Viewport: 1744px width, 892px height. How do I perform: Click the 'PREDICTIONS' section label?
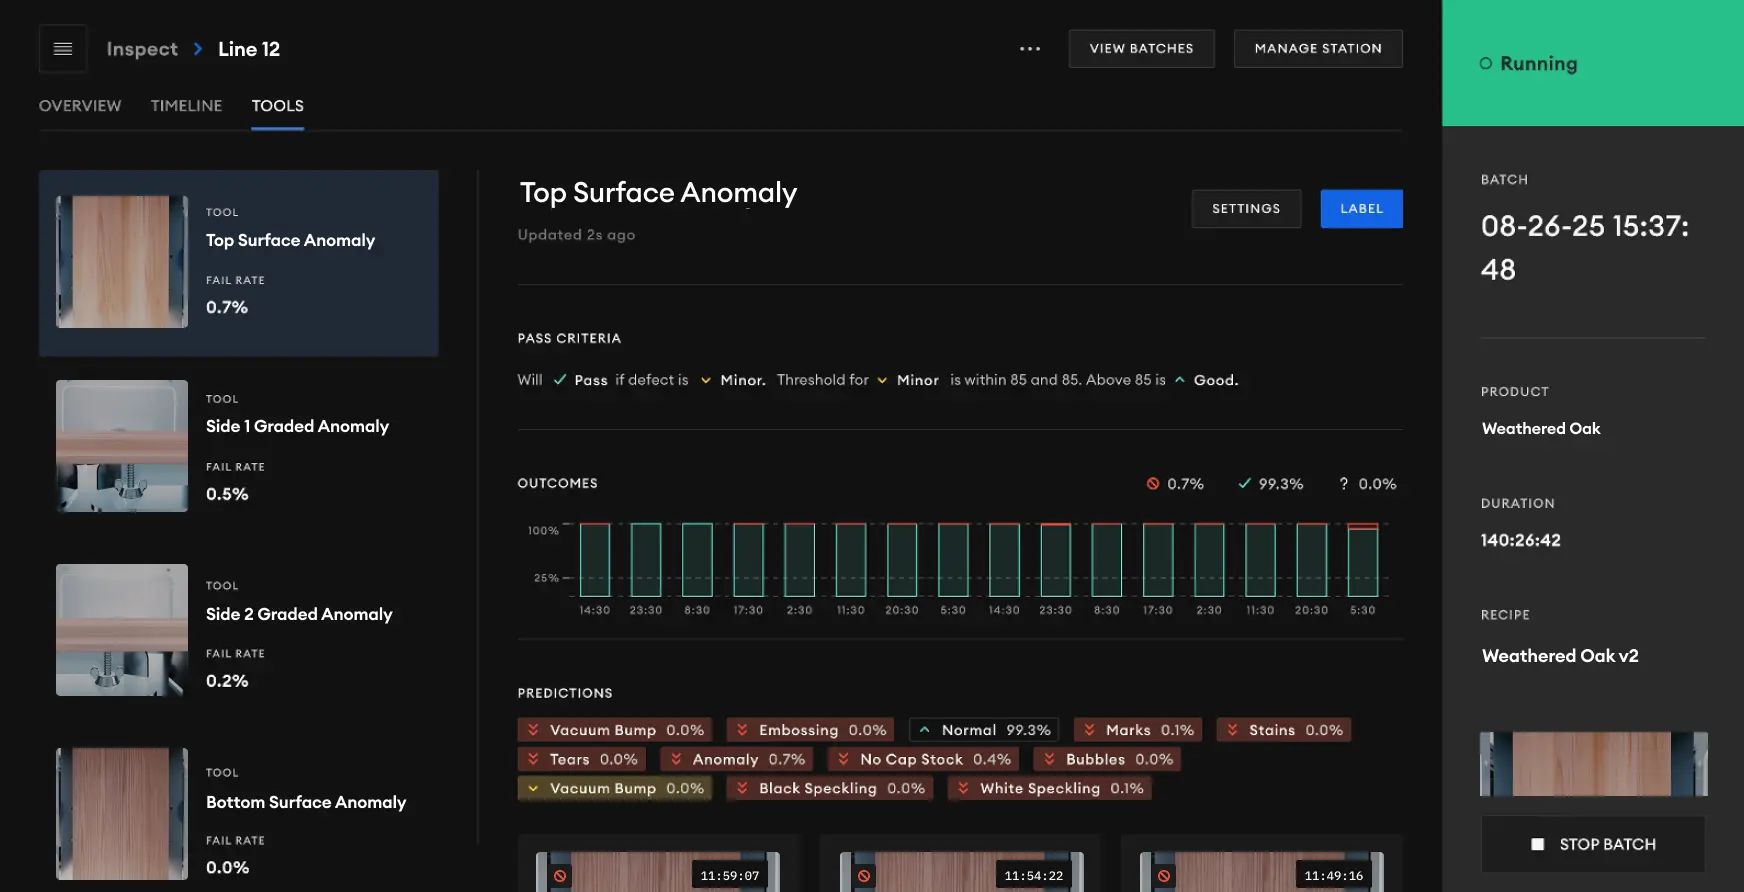(565, 693)
